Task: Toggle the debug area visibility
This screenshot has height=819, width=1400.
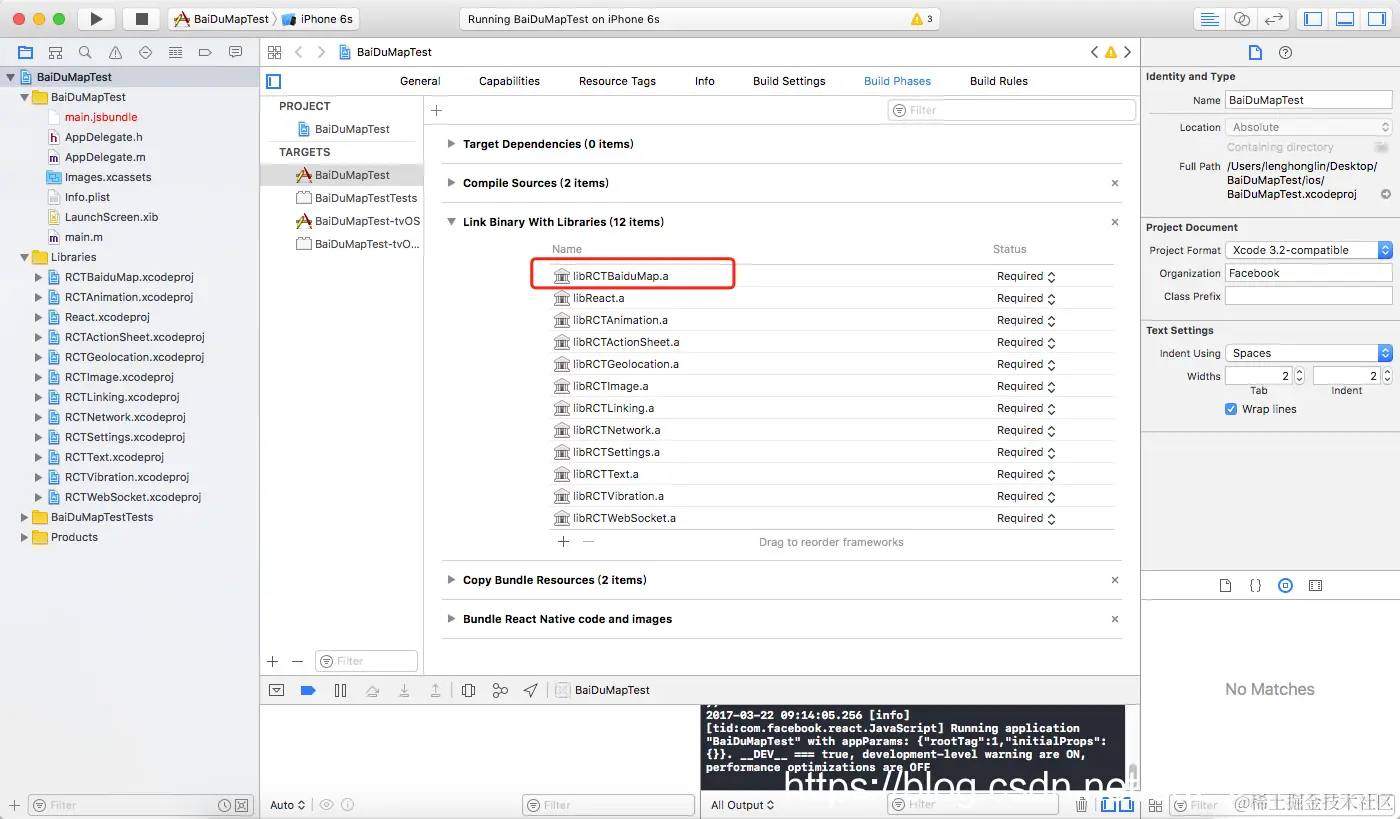Action: [x=1345, y=19]
